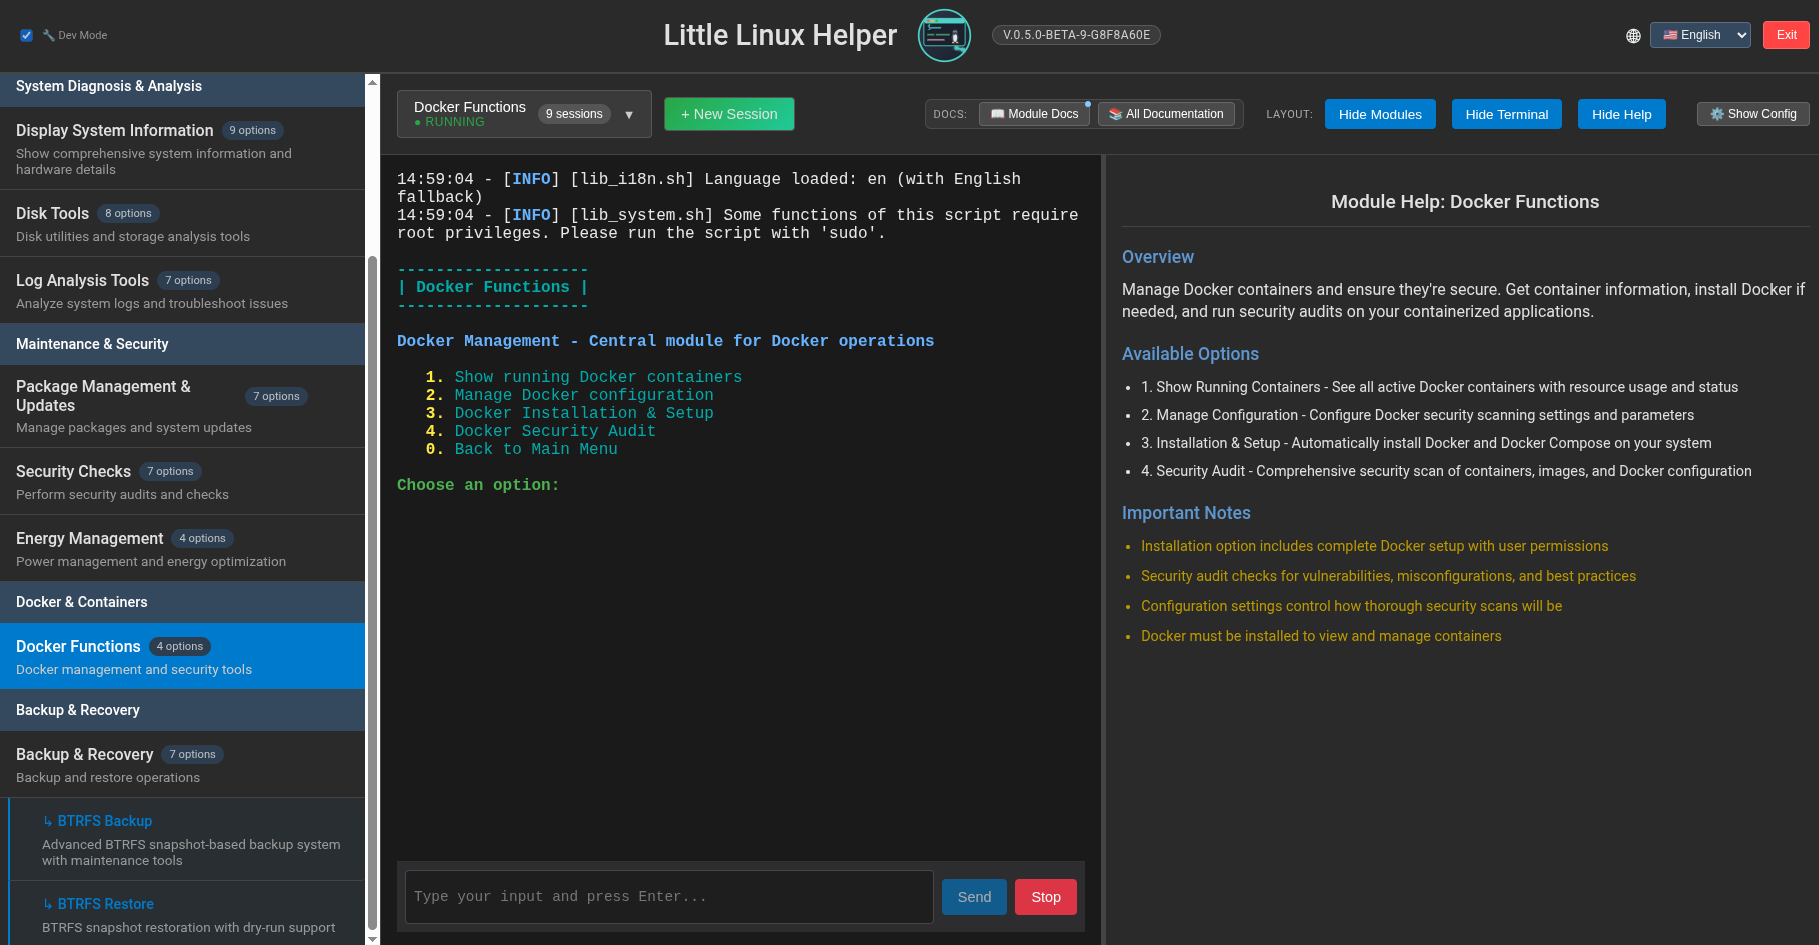Select Log Analysis Tools module
The image size is (1819, 945).
[182, 291]
